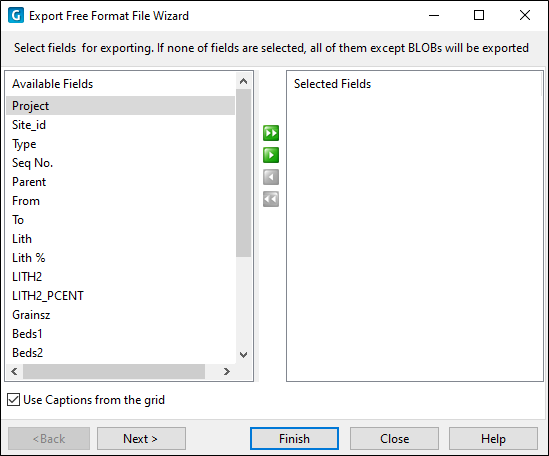Open the Help button
Screen dimensions: 549x456
[493, 438]
